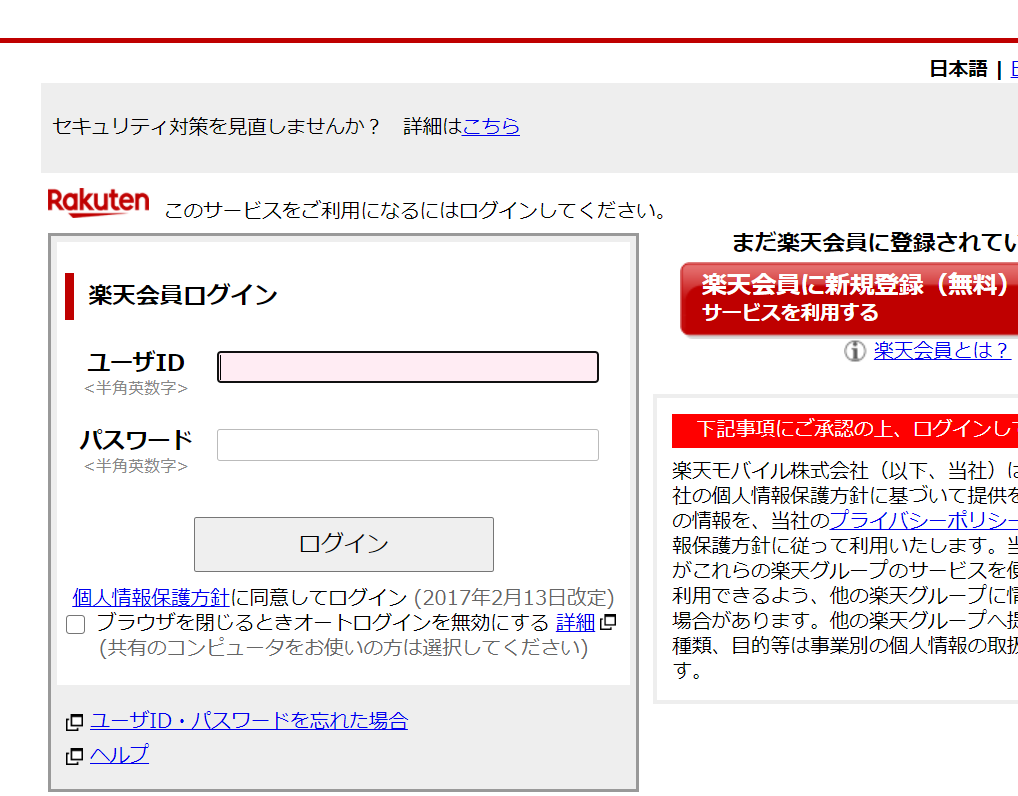The height and width of the screenshot is (796, 1018).
Task: Open the 個人情報保護方針 link
Action: 151,597
